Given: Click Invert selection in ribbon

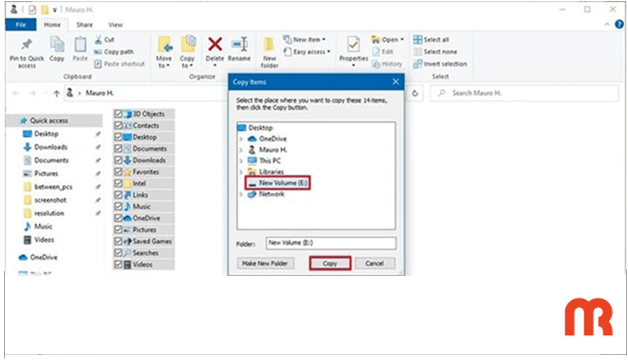Looking at the screenshot, I should 440,64.
